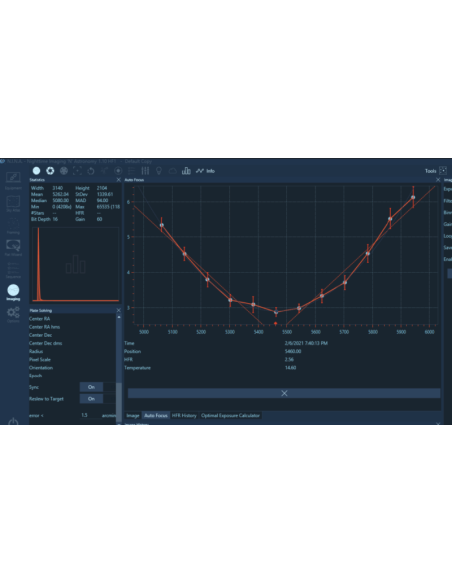Switch to the HFR History tab
Screen dimensions: 452x584
tap(184, 415)
